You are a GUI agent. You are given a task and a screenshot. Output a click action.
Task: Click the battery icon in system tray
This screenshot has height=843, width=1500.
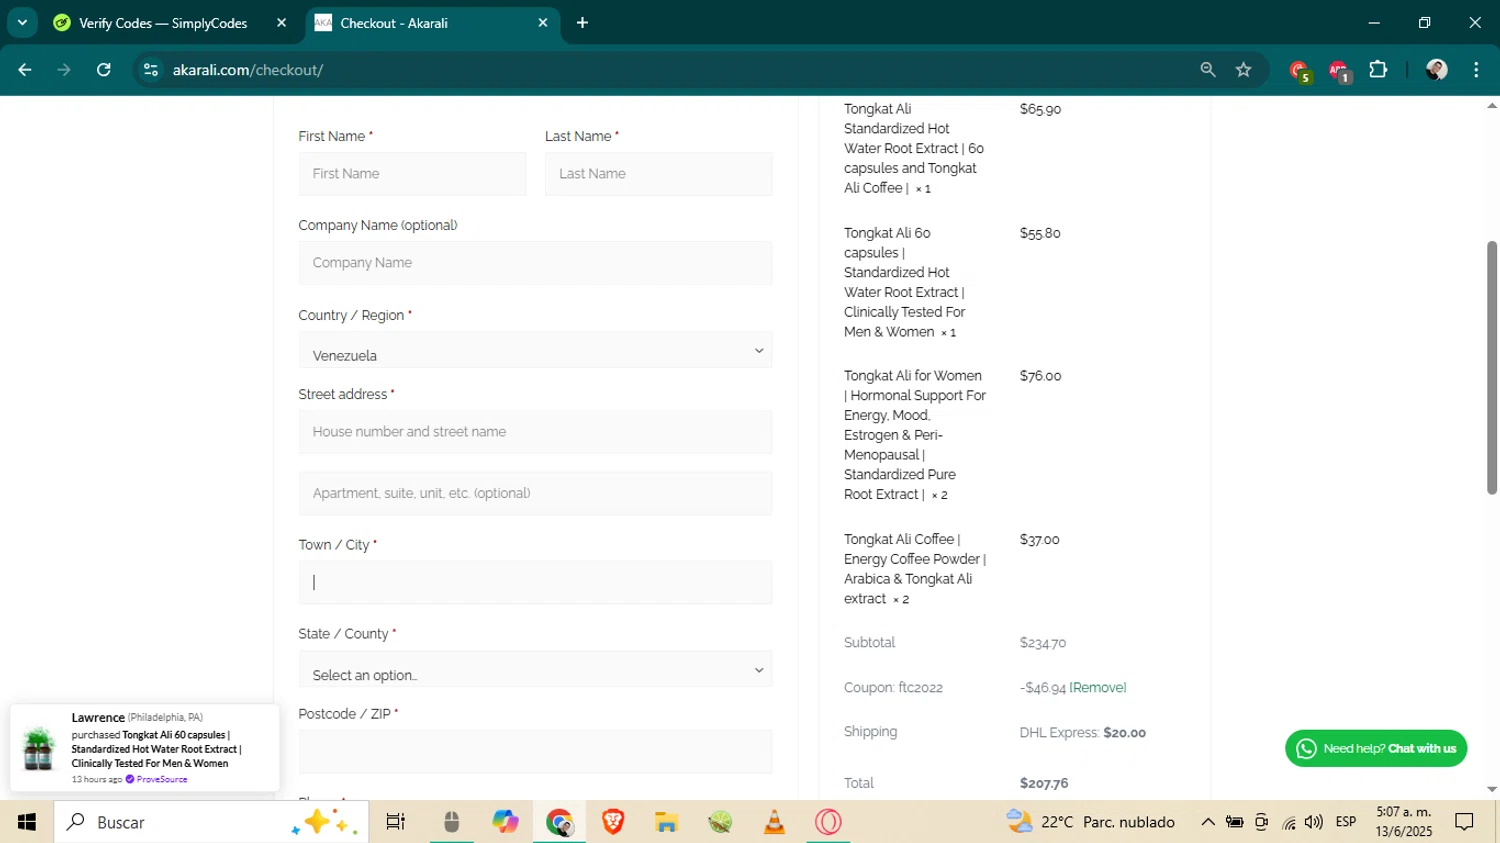(x=1235, y=822)
